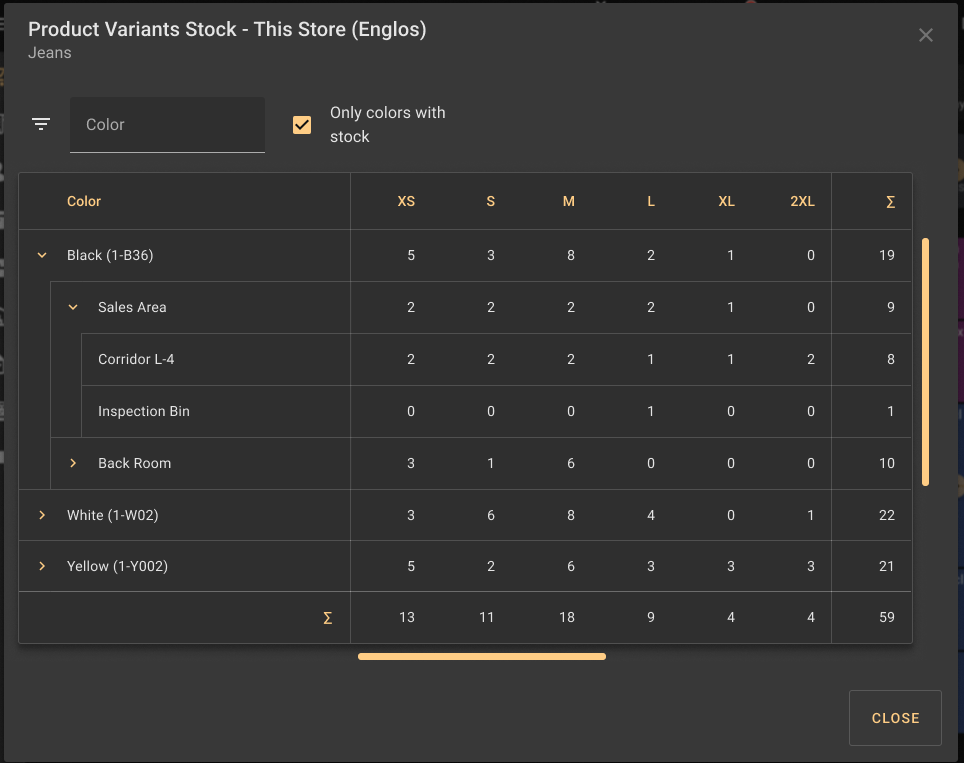The height and width of the screenshot is (763, 964).
Task: Close dialog with the X icon
Action: tap(926, 35)
